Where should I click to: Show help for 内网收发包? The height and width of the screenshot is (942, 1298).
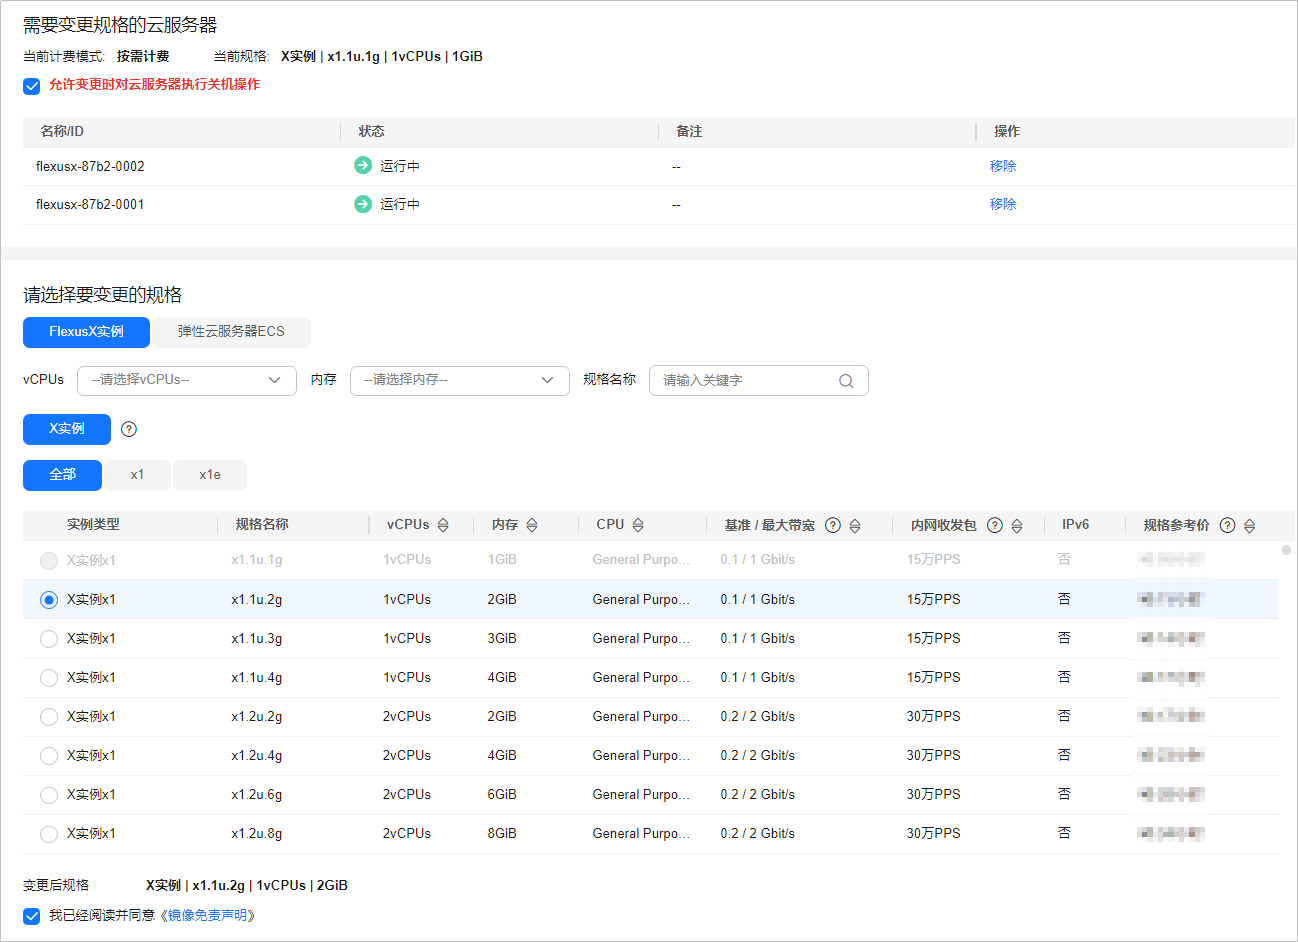995,525
